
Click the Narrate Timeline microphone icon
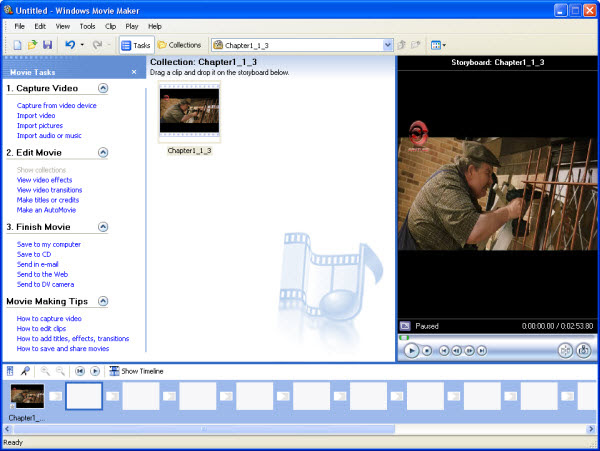click(x=25, y=371)
